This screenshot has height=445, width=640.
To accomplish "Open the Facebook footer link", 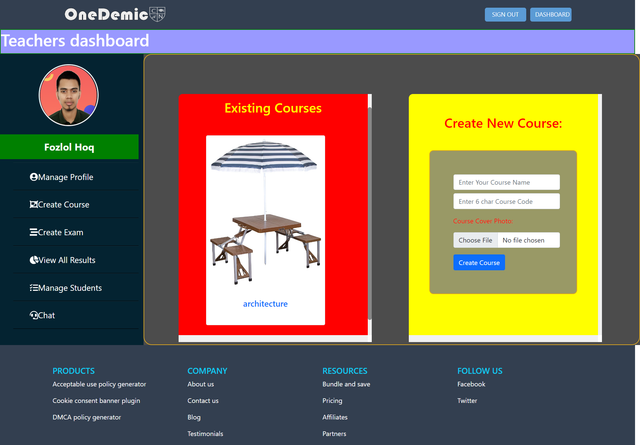I will pyautogui.click(x=471, y=384).
